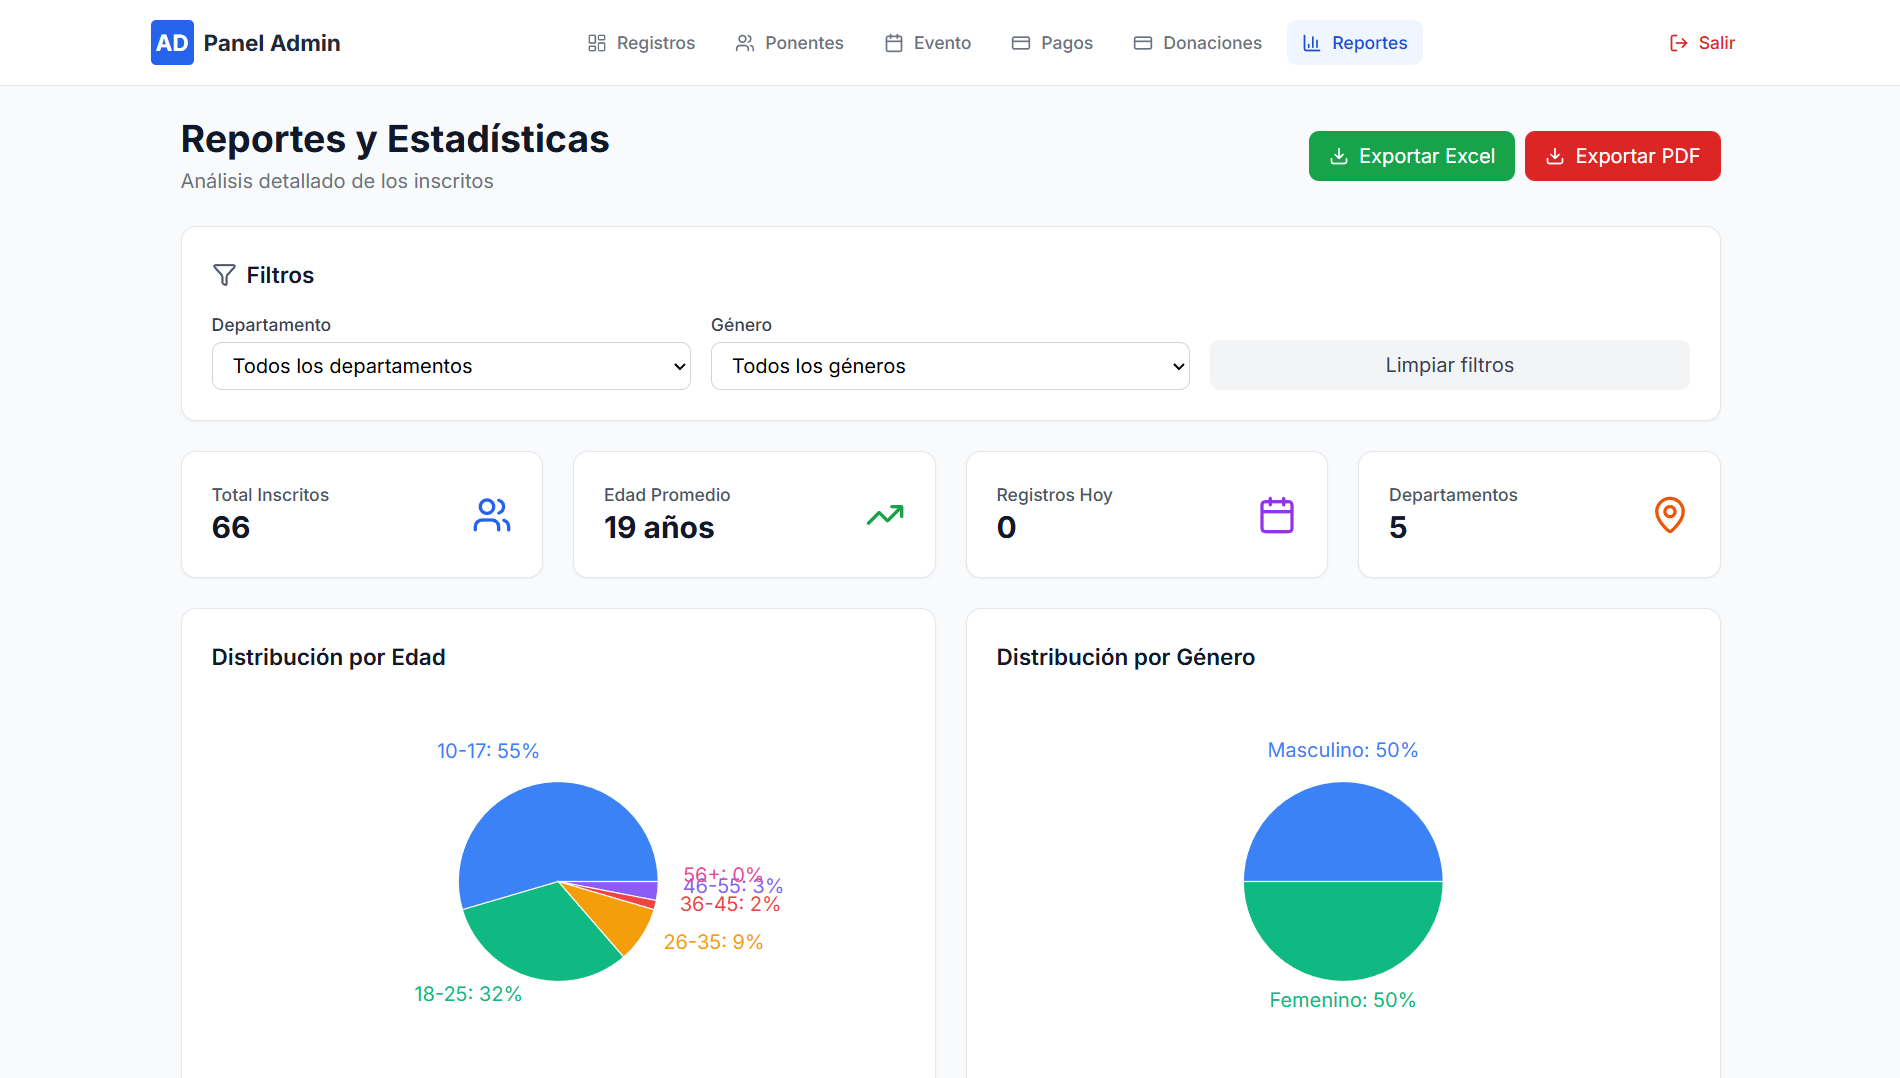The image size is (1900, 1078).
Task: Open the Registros navigation tab
Action: pyautogui.click(x=641, y=43)
